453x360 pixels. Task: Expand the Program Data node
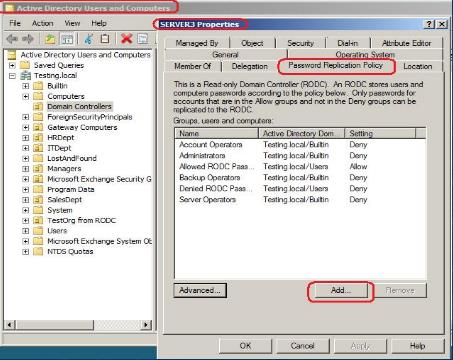pyautogui.click(x=26, y=189)
